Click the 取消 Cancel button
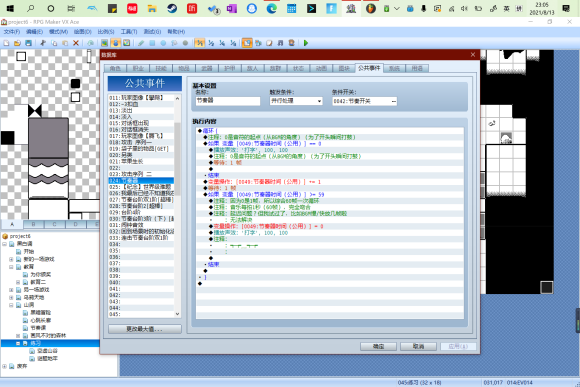Screen dimensions: 580x387 pos(418,346)
